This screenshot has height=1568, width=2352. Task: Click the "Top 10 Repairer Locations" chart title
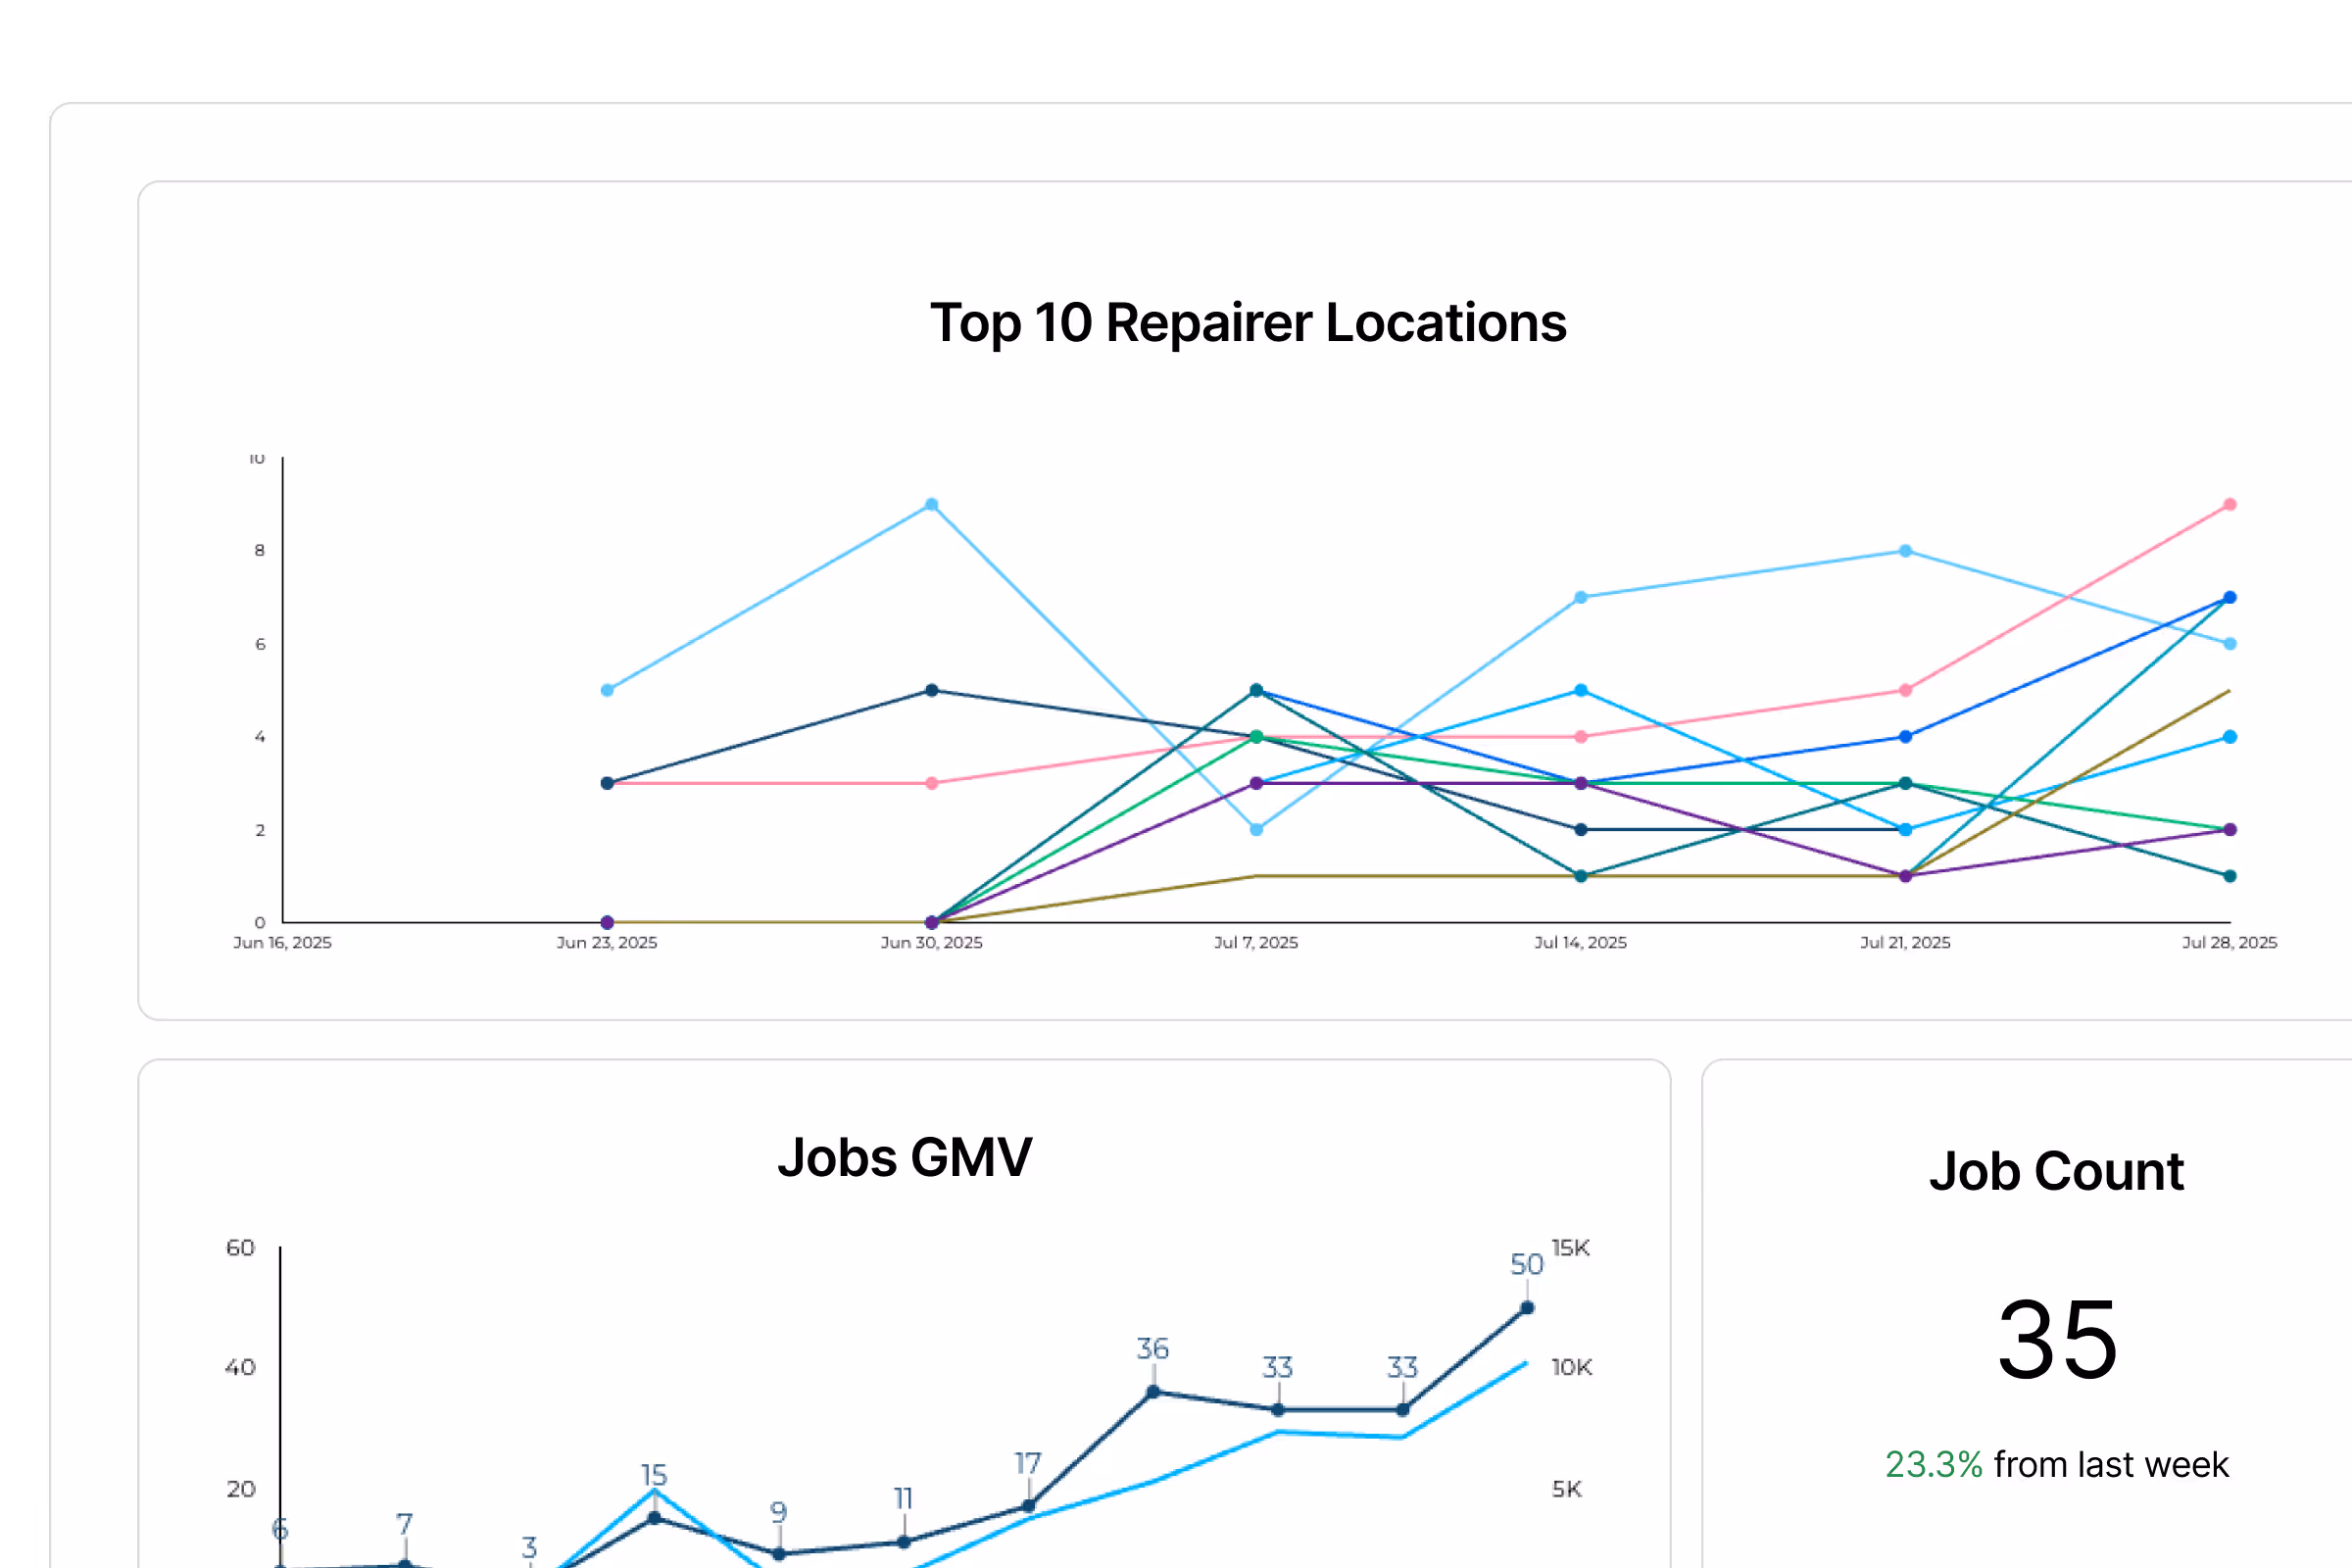(x=1248, y=323)
